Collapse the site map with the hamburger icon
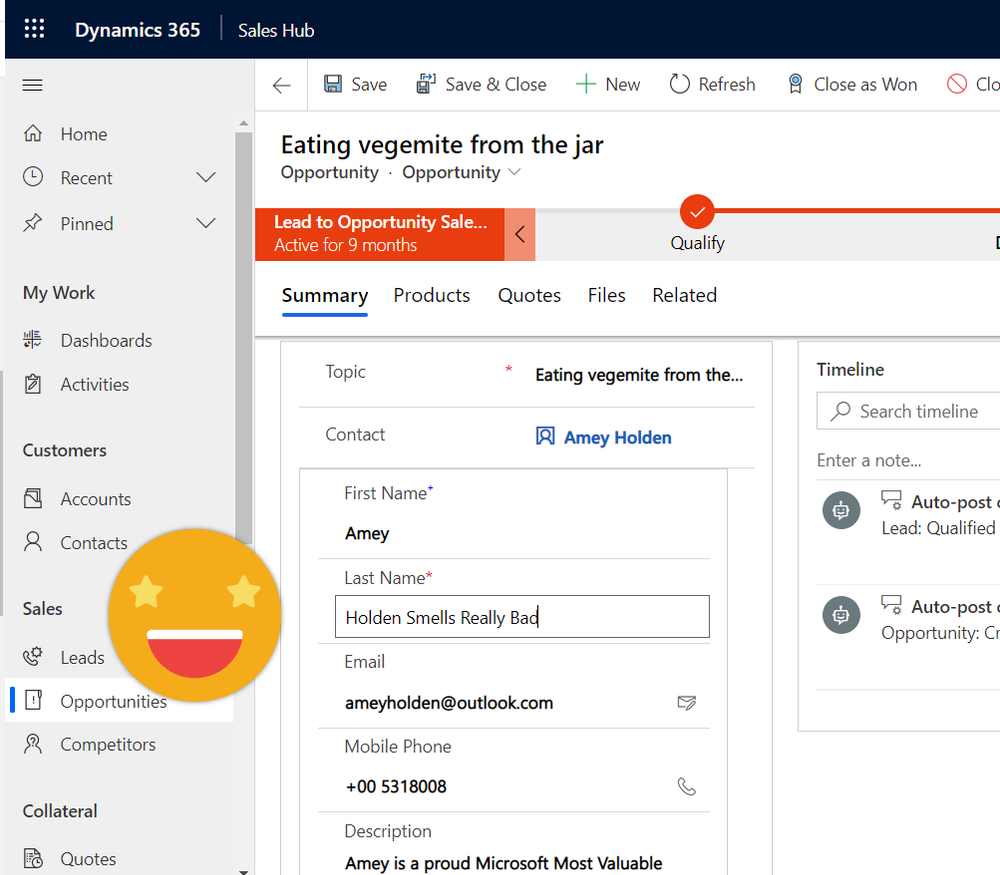The width and height of the screenshot is (1000, 875). (31, 85)
